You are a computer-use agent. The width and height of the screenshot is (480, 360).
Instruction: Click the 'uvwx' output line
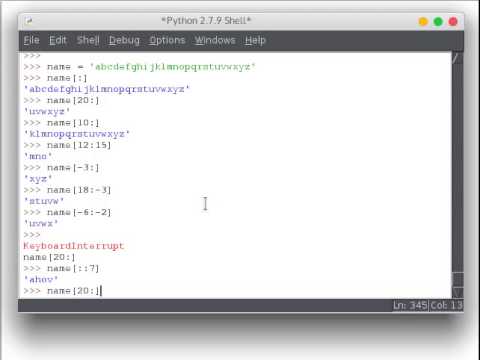pyautogui.click(x=41, y=224)
